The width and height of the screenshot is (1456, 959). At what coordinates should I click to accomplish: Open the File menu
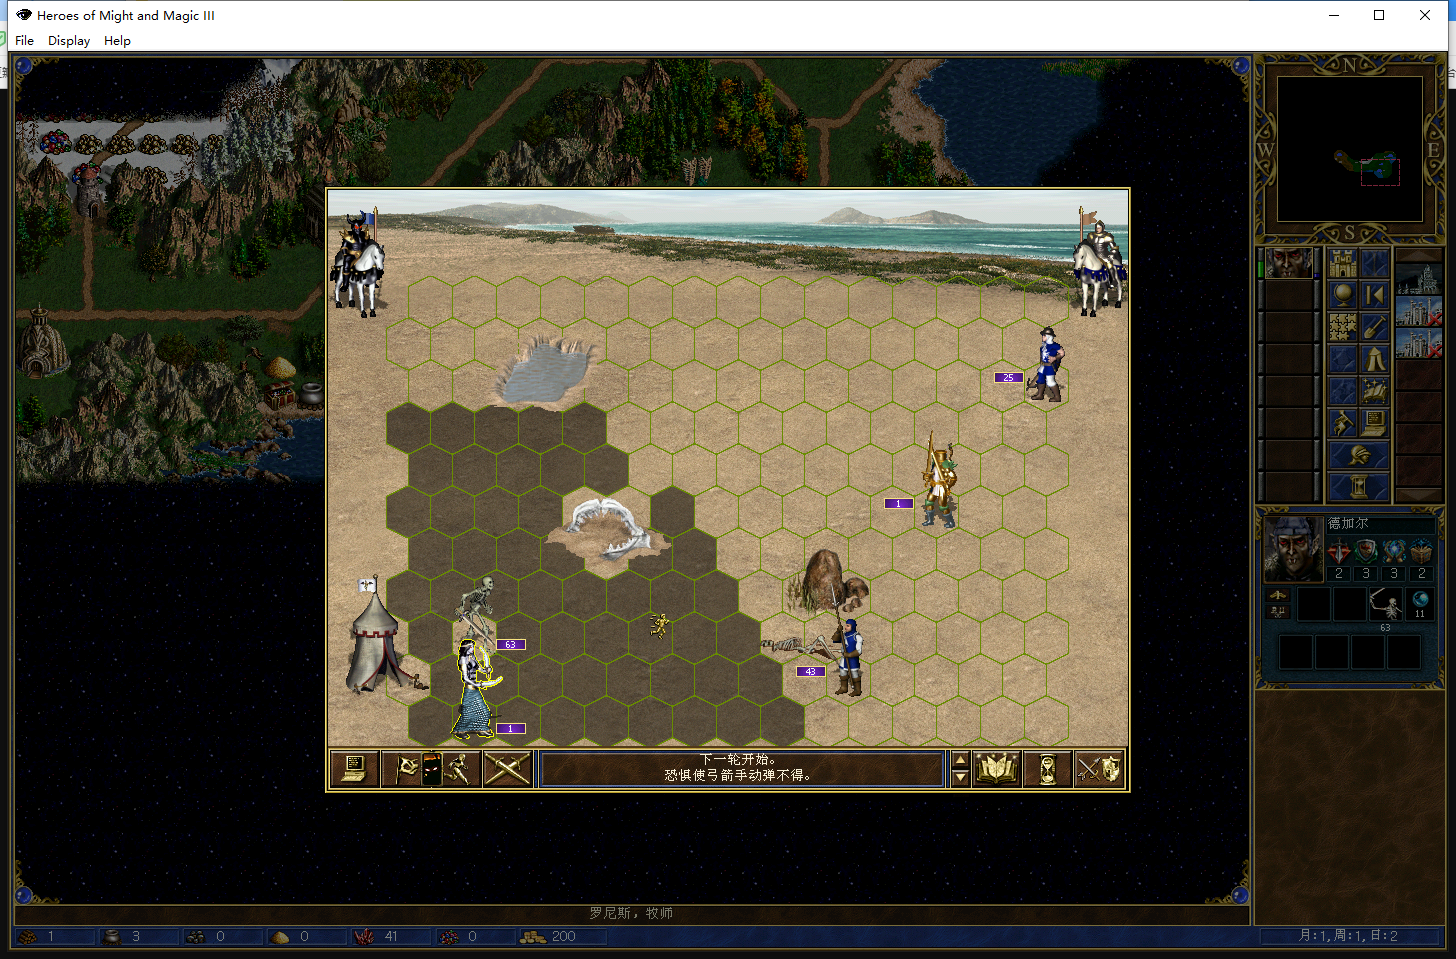[25, 41]
